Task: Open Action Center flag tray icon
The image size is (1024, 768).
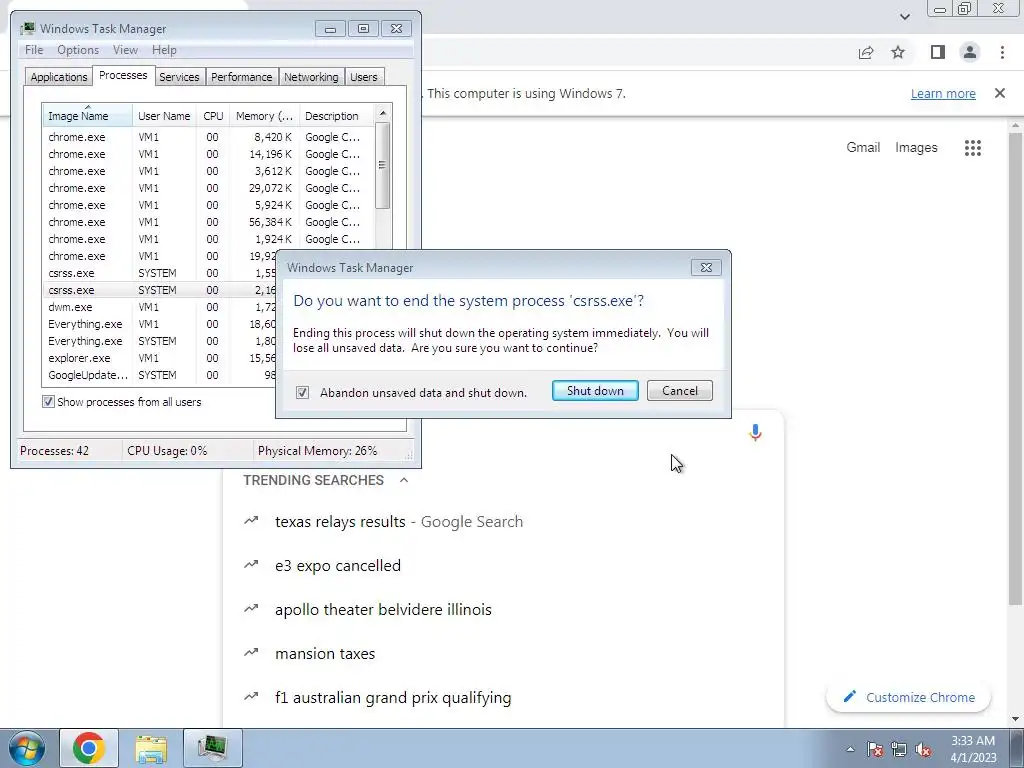Action: (875, 749)
